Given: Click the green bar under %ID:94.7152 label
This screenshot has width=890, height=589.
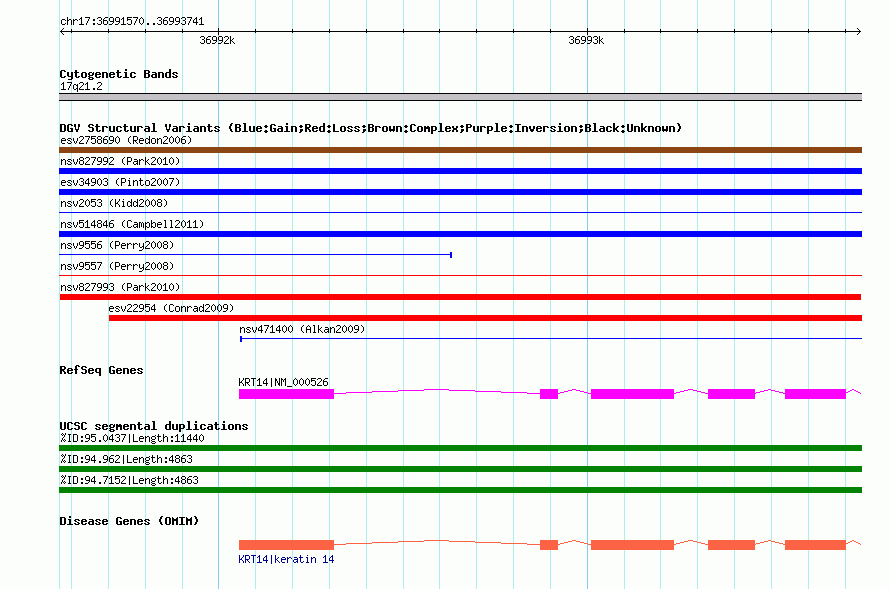Looking at the screenshot, I should click(x=460, y=490).
